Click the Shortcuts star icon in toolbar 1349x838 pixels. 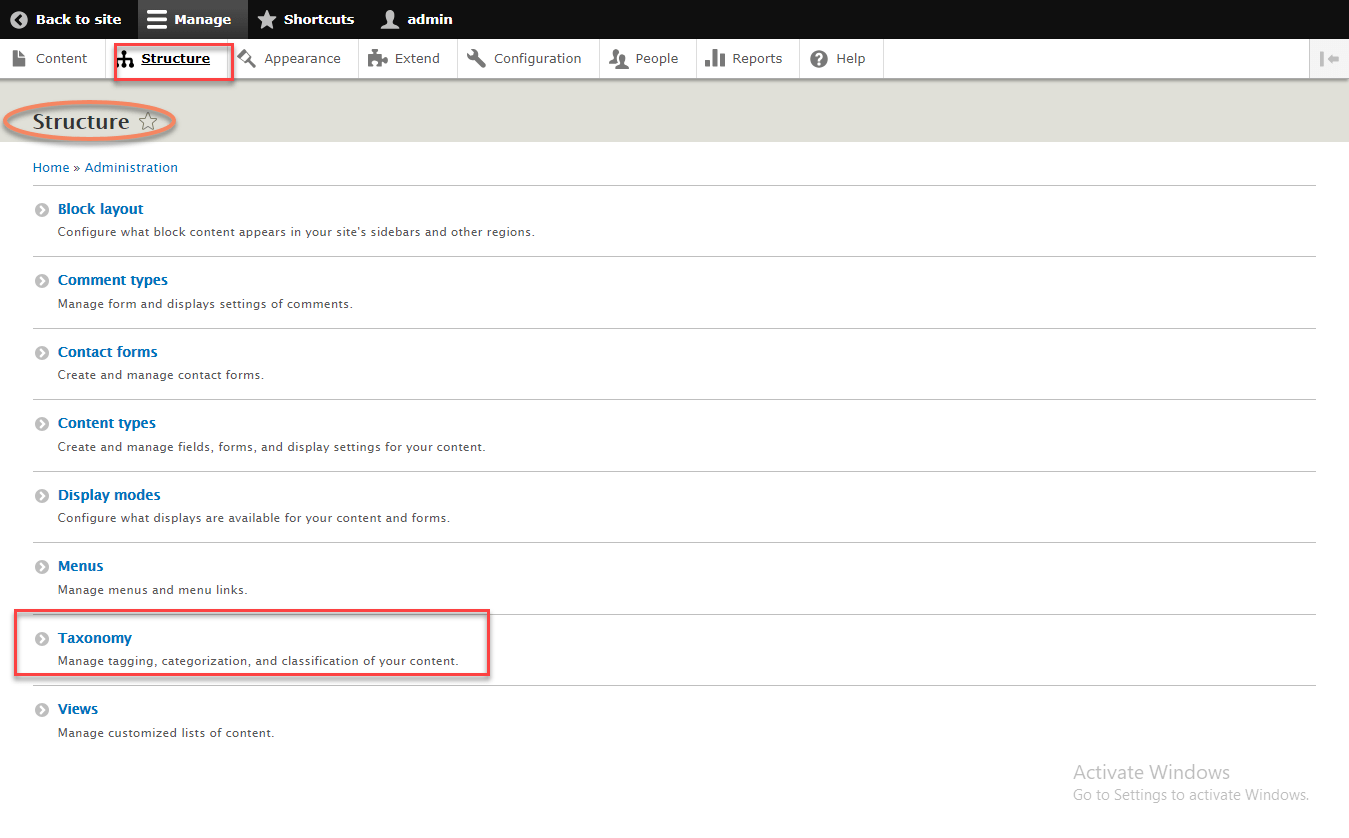(x=267, y=19)
